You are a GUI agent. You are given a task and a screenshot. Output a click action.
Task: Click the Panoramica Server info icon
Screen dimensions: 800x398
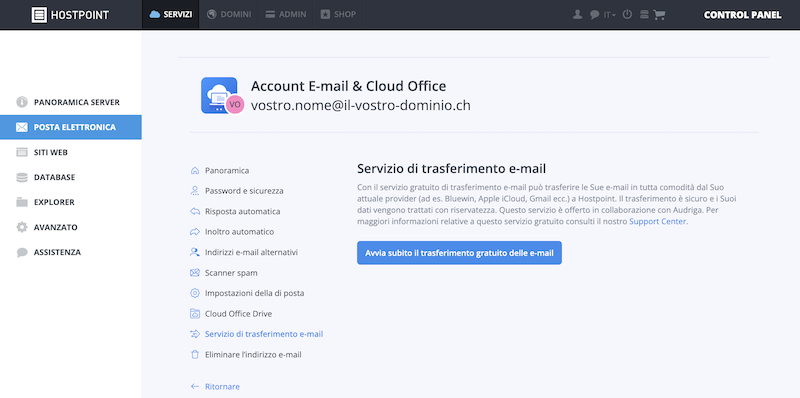tap(22, 102)
